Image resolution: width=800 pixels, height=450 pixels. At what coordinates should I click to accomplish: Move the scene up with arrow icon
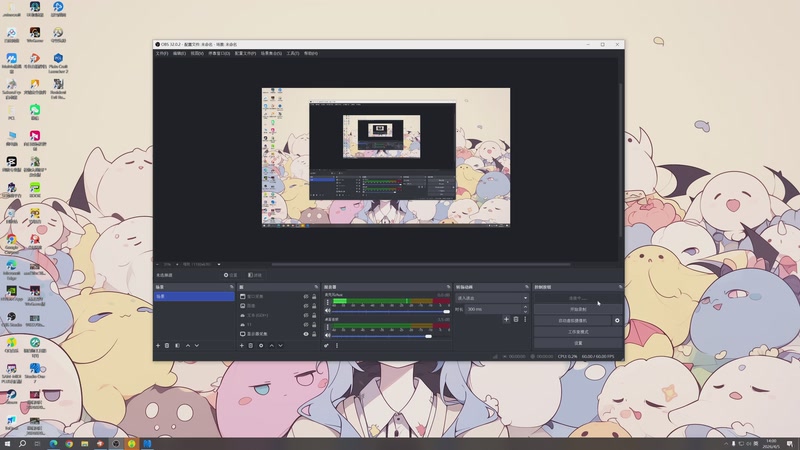point(188,345)
